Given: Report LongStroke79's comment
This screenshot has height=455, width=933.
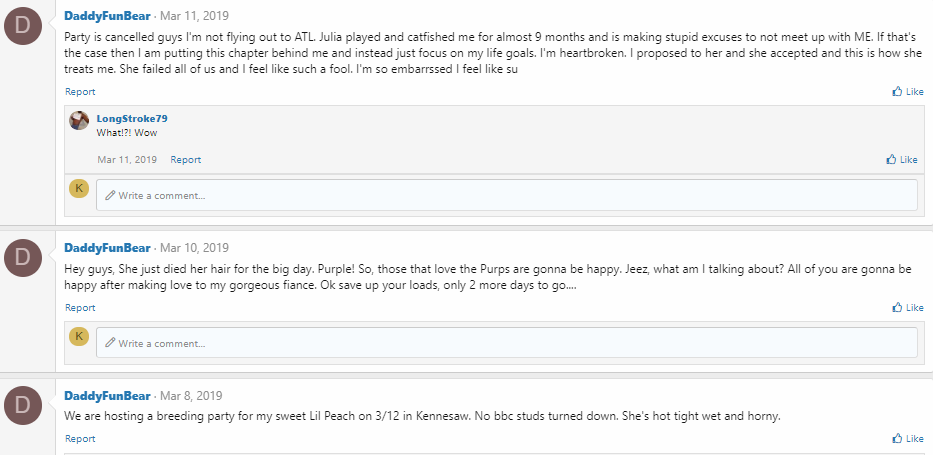Looking at the screenshot, I should point(186,159).
